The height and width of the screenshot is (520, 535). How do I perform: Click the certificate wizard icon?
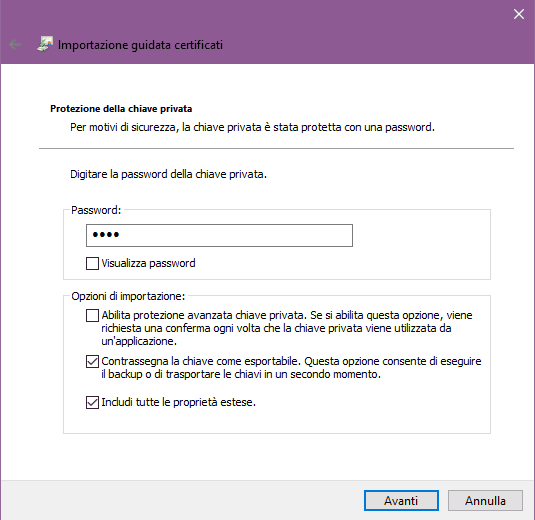[x=45, y=44]
